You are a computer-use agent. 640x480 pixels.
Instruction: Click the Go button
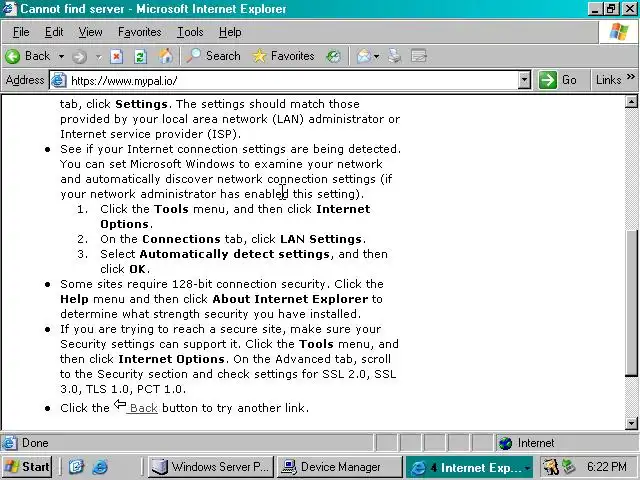pos(558,80)
